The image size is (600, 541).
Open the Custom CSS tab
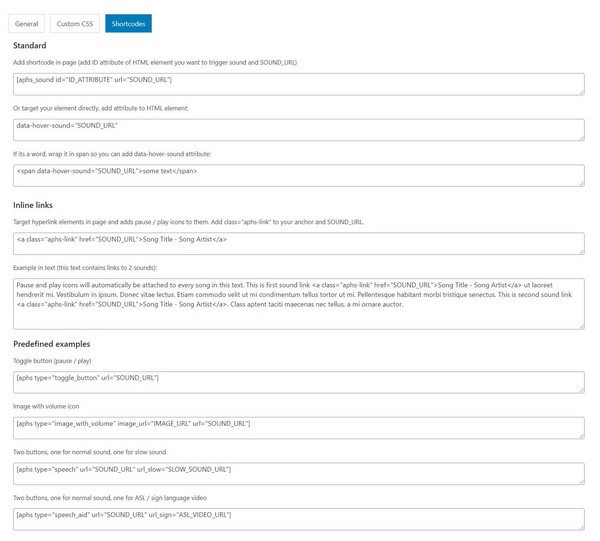[75, 23]
